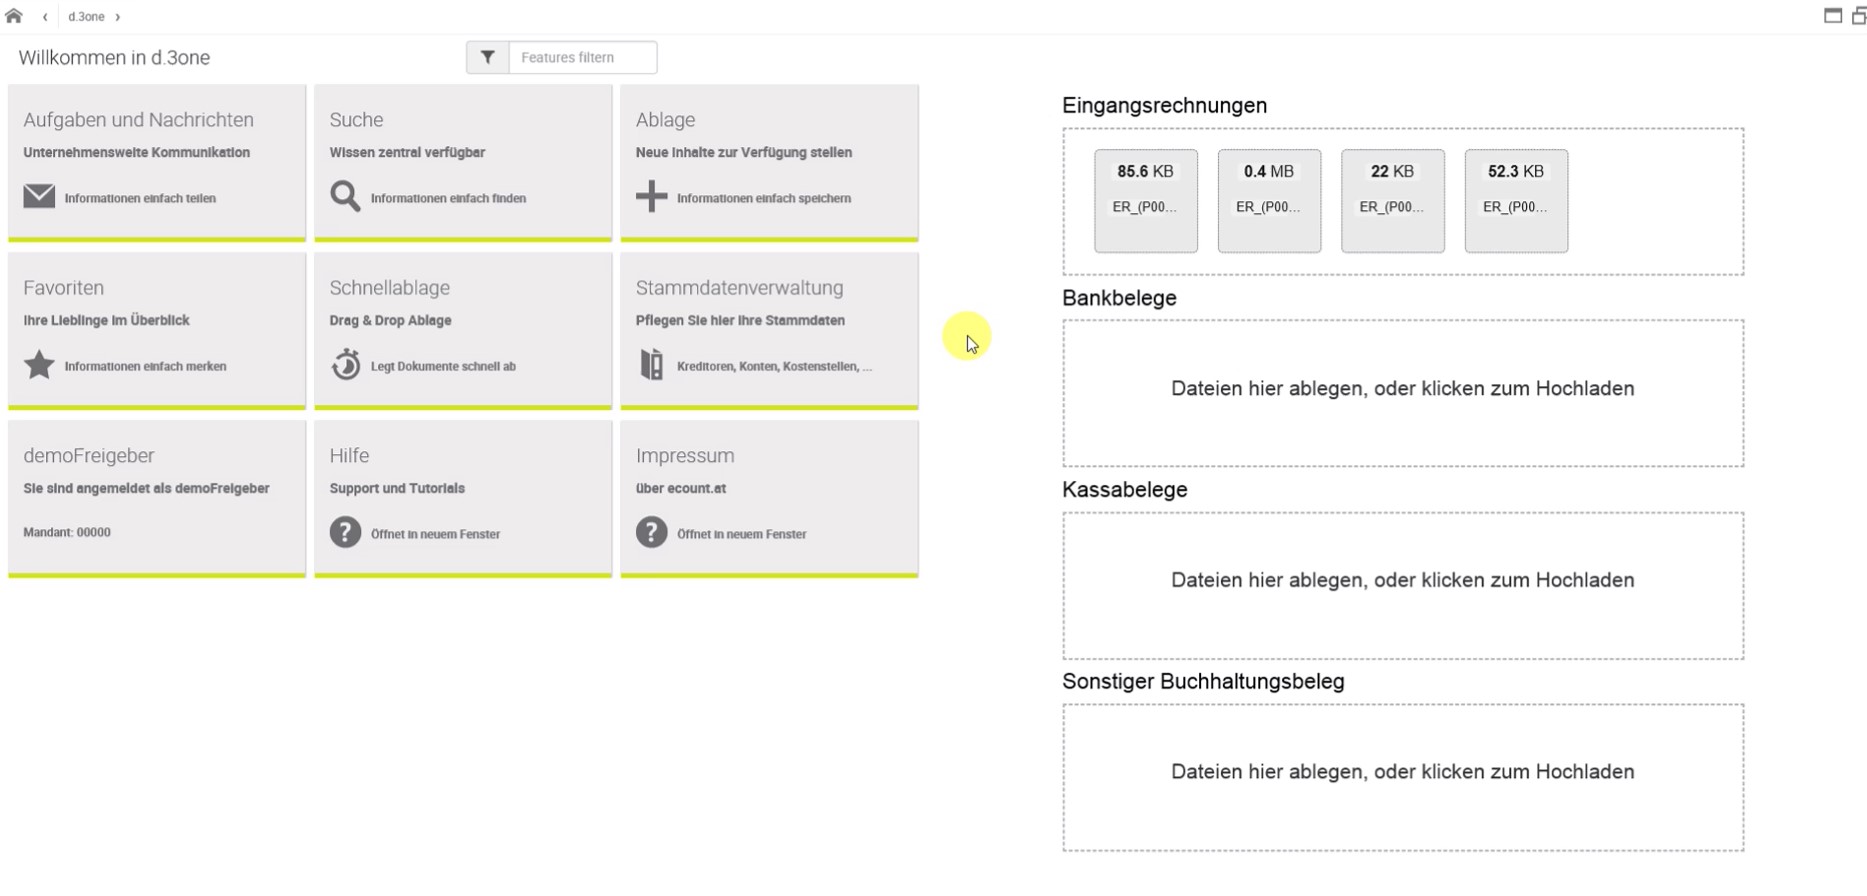Click the stopwatch icon in Schnellablage tile
Viewport: 1867px width, 896px height.
pos(346,364)
